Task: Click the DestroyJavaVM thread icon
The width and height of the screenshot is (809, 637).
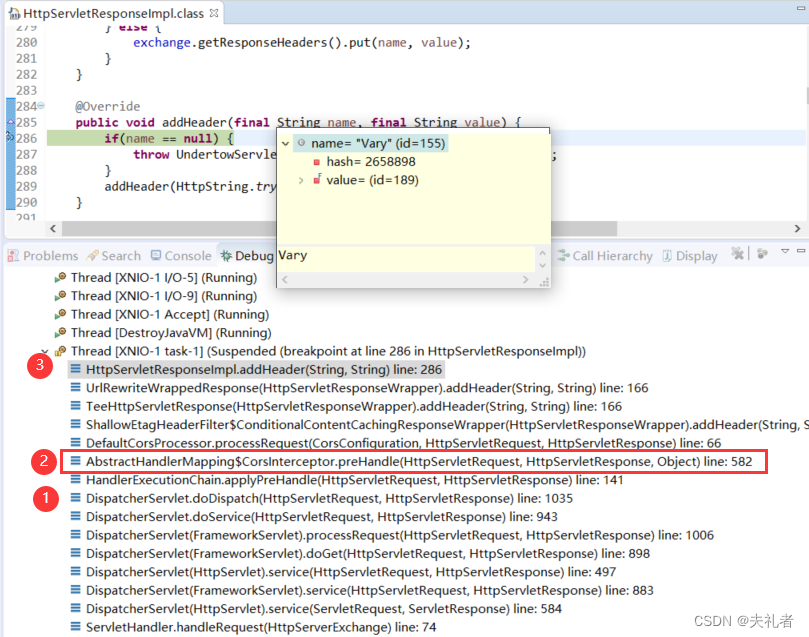Action: 60,333
